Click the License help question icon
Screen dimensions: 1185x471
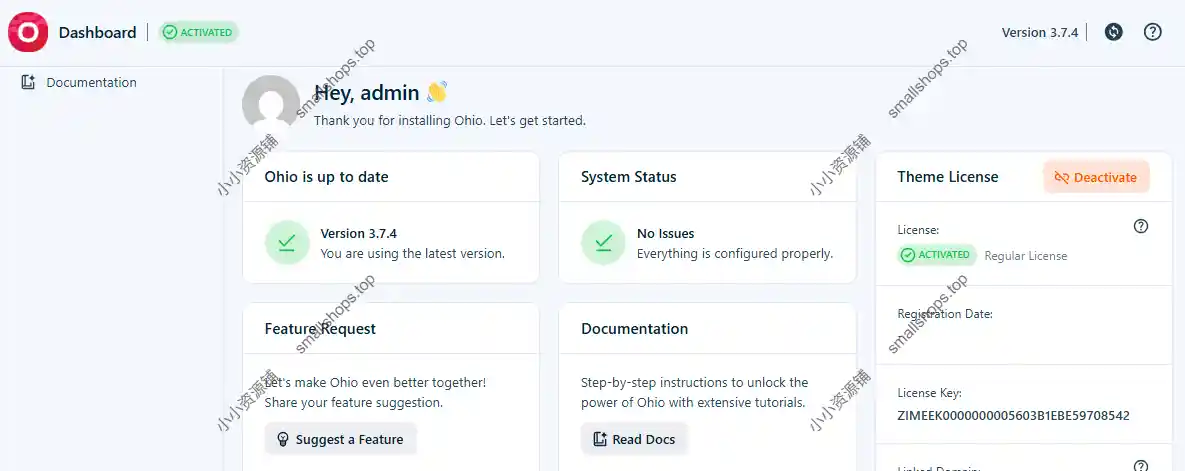pyautogui.click(x=1141, y=226)
